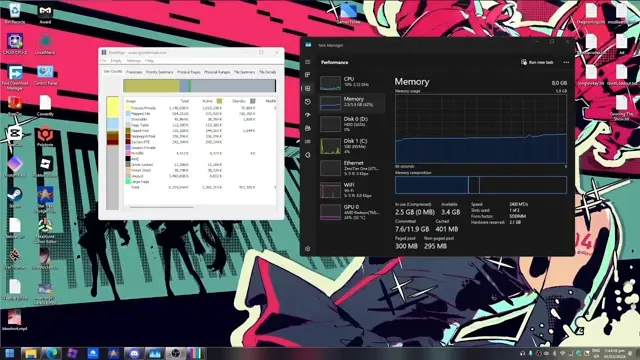Image resolution: width=640 pixels, height=360 pixels.
Task: Switch to RamMap Physical Pages tab
Action: [189, 72]
